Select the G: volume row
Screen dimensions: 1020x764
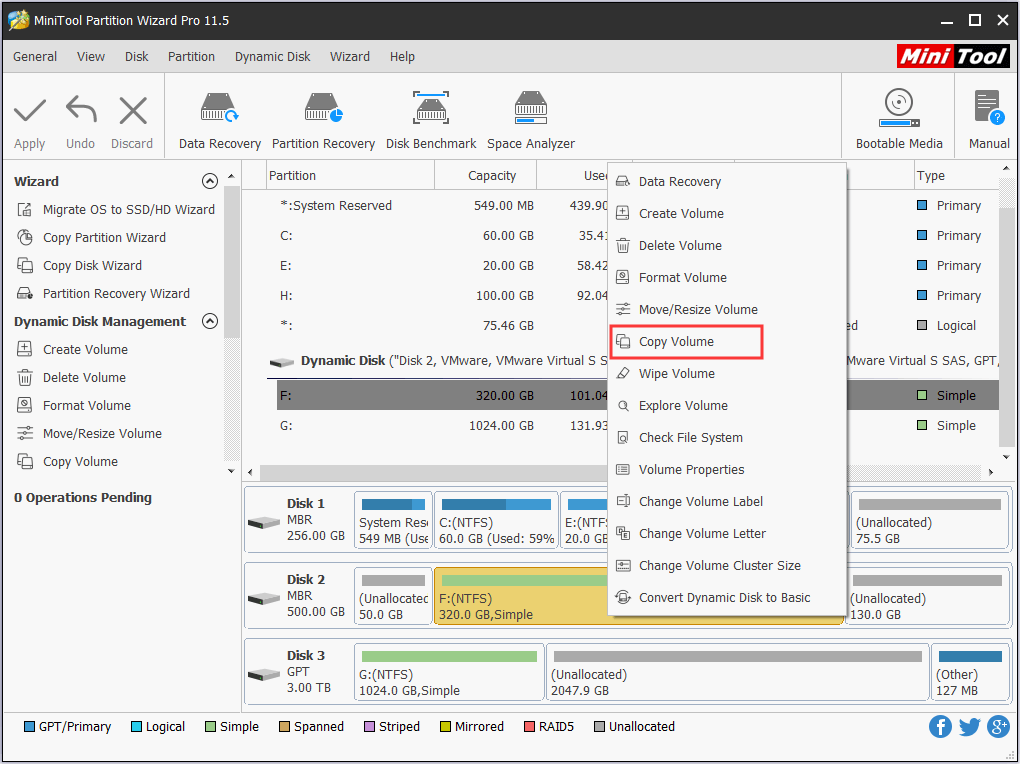[x=442, y=426]
